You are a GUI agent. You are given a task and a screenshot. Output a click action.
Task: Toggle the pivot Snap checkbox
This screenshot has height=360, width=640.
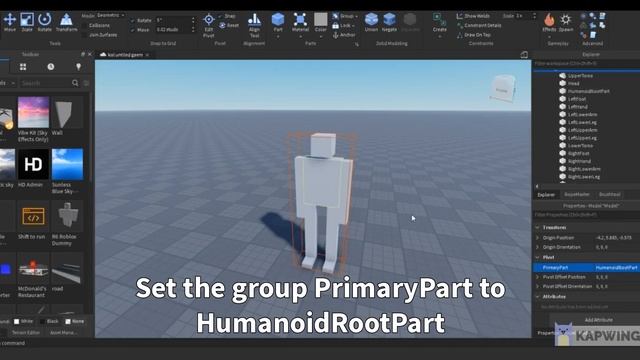point(220,16)
